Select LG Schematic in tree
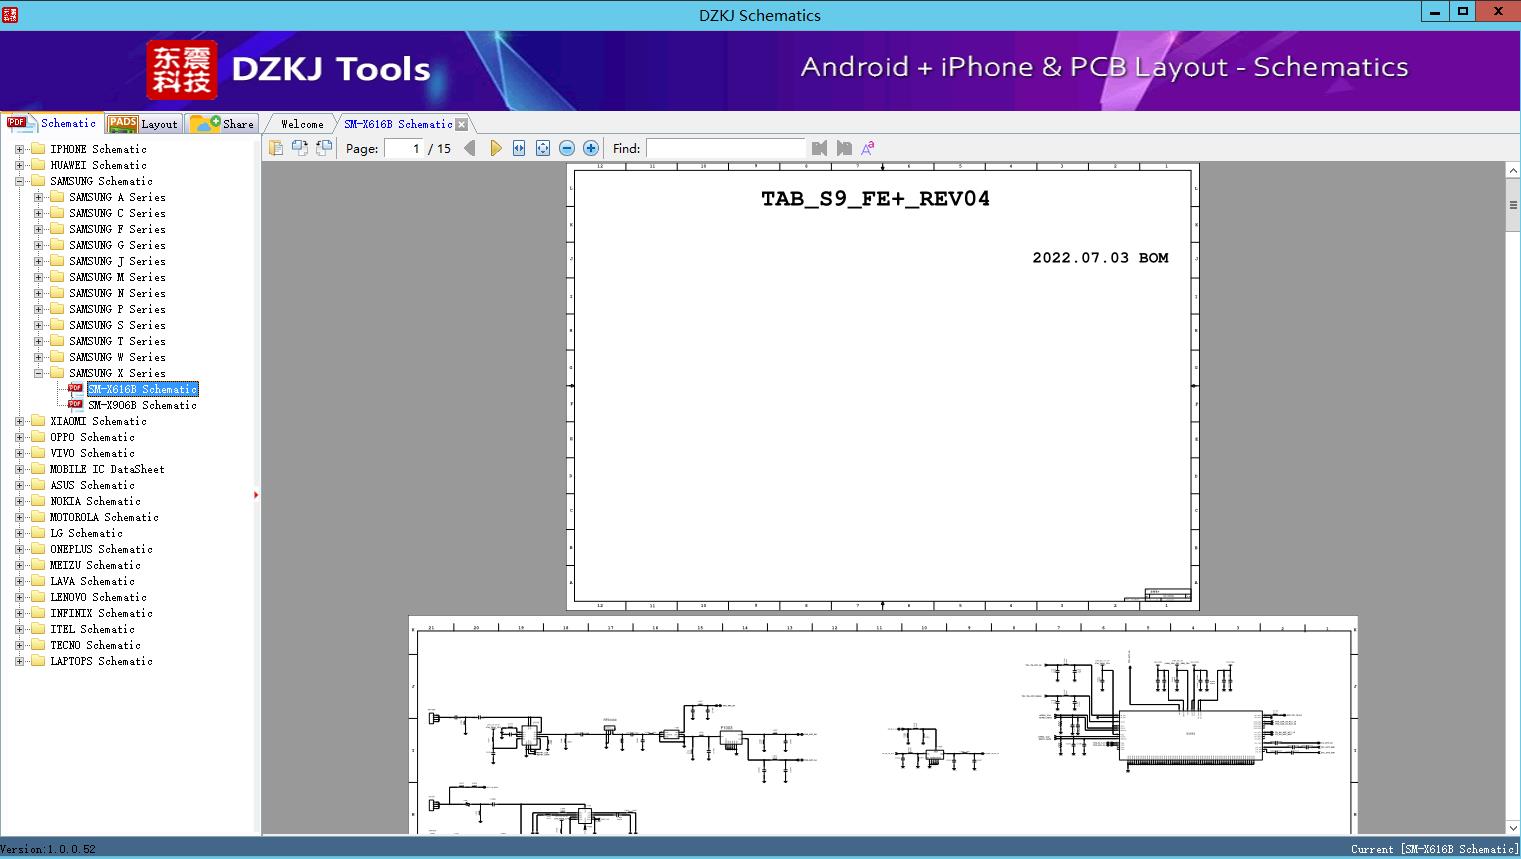The width and height of the screenshot is (1521, 859). pos(86,533)
